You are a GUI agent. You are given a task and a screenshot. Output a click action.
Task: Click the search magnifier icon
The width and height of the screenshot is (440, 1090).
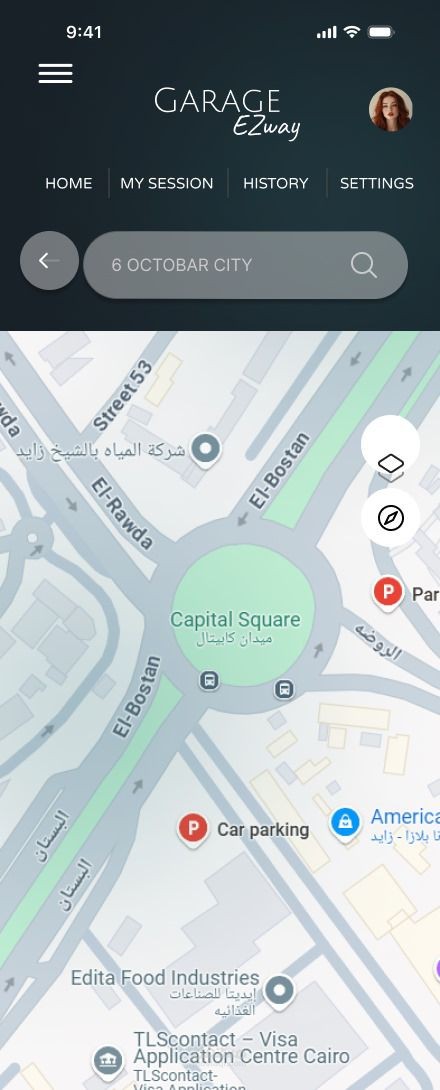point(364,265)
